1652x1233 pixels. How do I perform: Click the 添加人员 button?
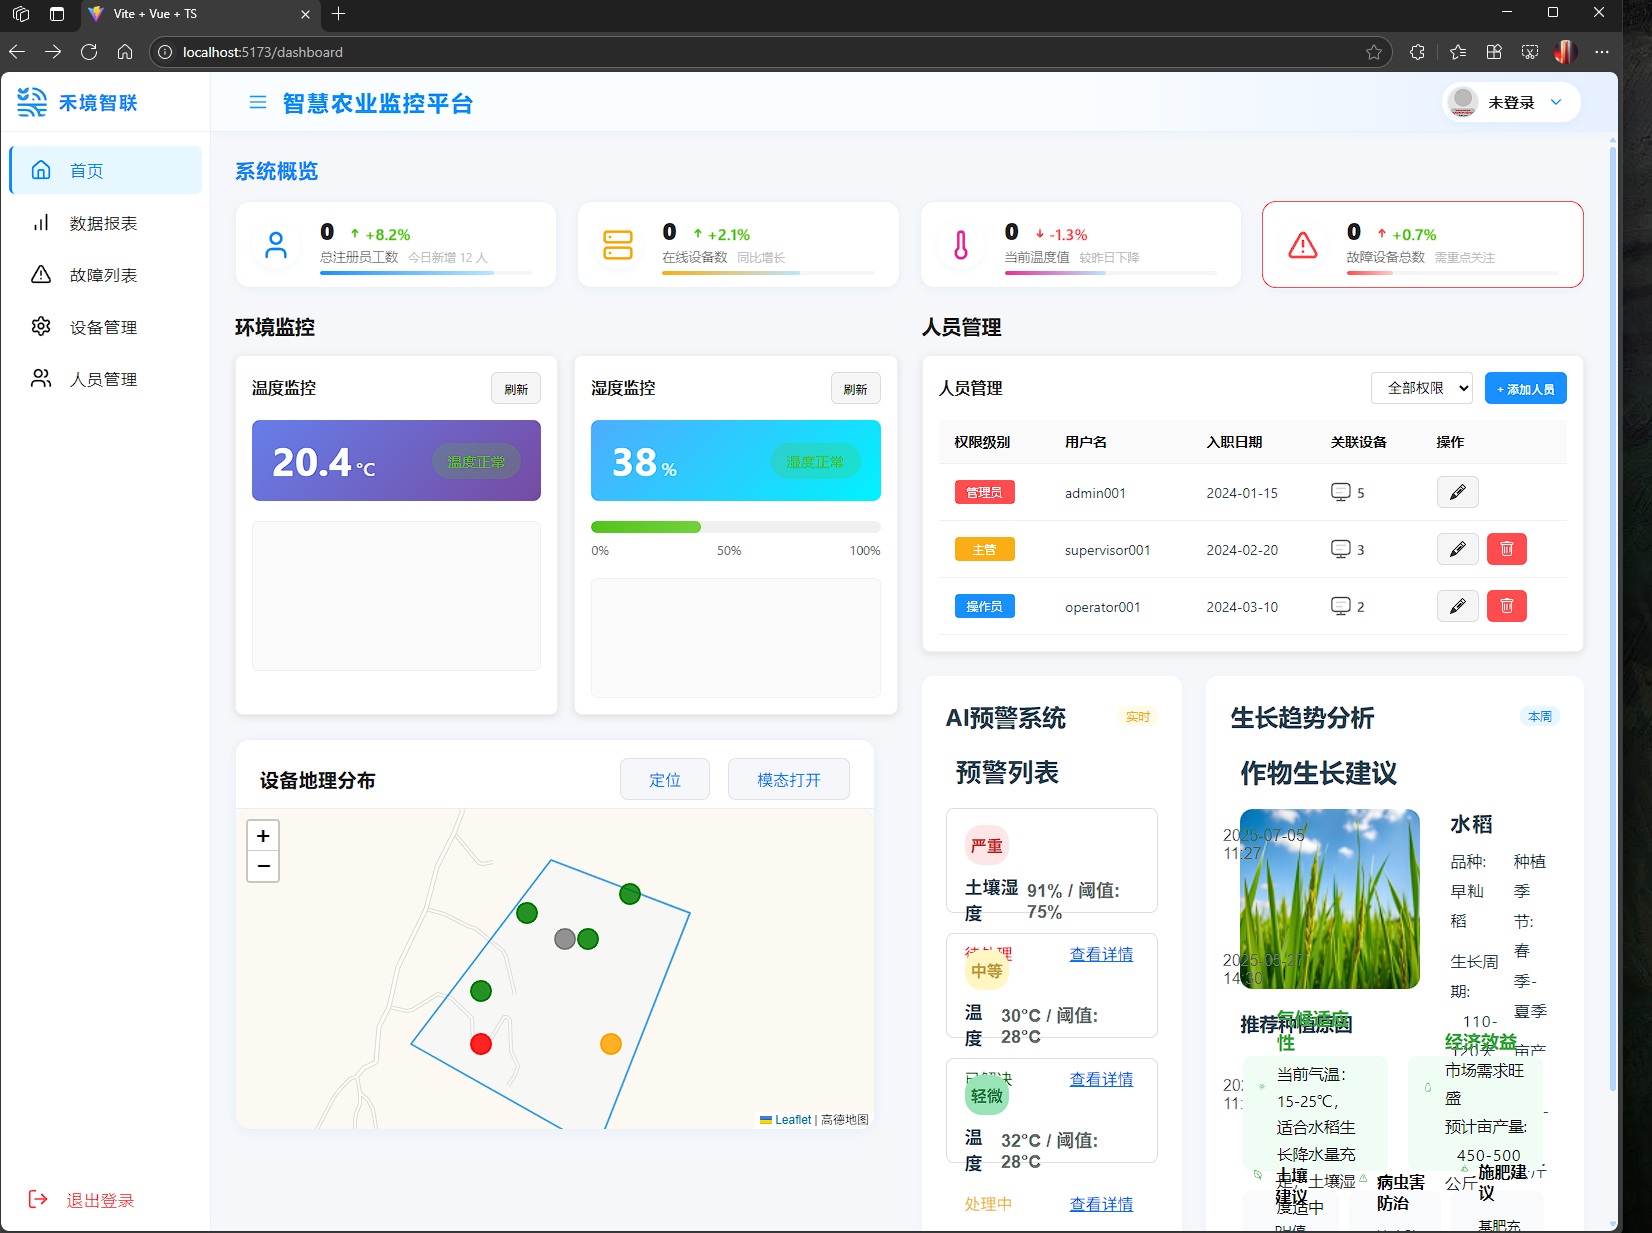click(x=1525, y=389)
